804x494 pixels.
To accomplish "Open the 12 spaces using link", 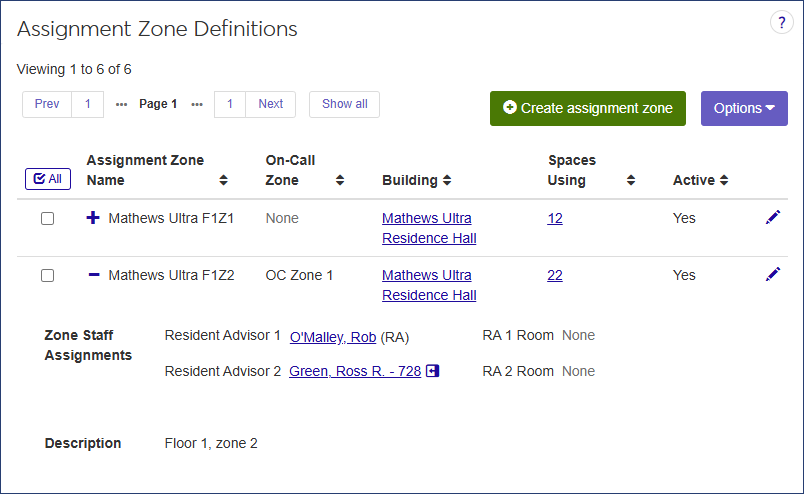I will [x=555, y=219].
